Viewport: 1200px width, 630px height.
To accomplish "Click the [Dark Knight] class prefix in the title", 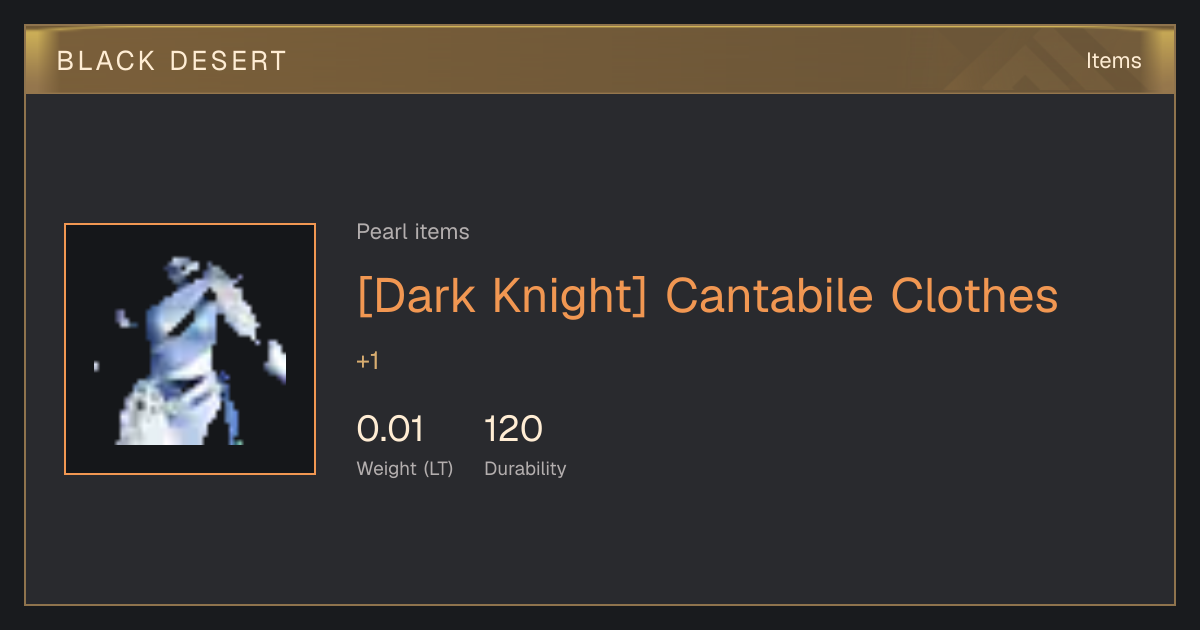I will 503,295.
